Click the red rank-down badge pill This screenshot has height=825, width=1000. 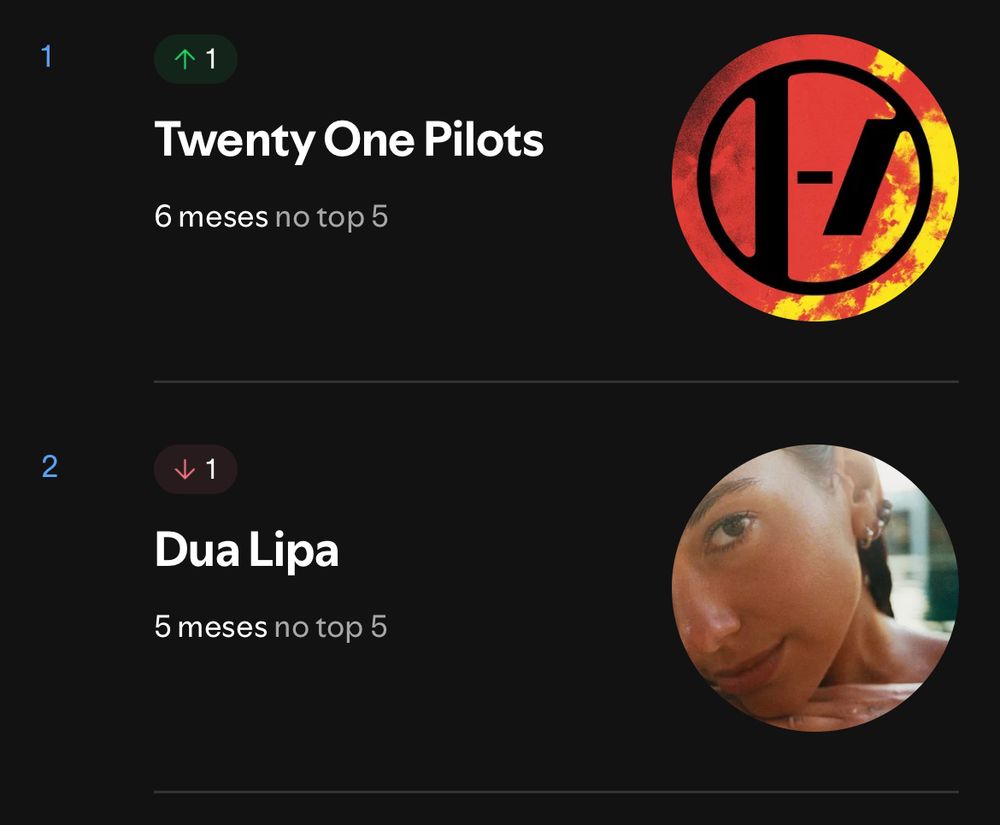[196, 469]
